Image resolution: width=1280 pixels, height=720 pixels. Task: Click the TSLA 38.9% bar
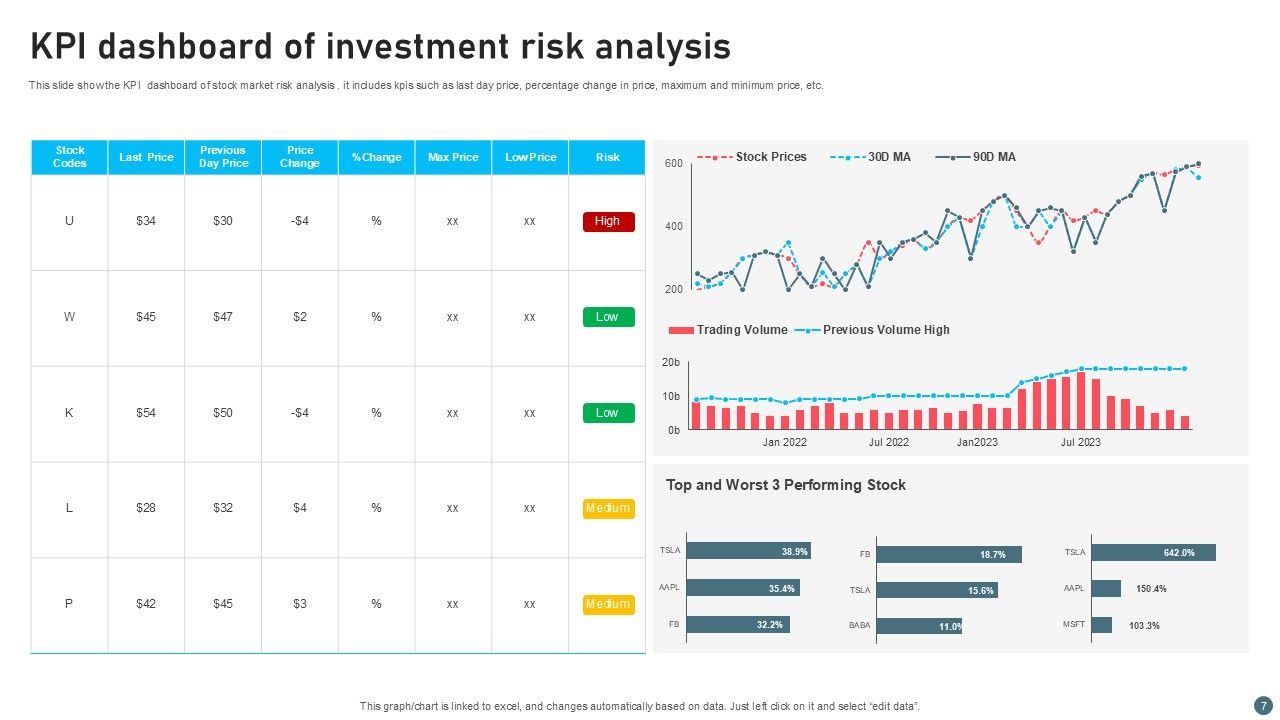tap(748, 551)
